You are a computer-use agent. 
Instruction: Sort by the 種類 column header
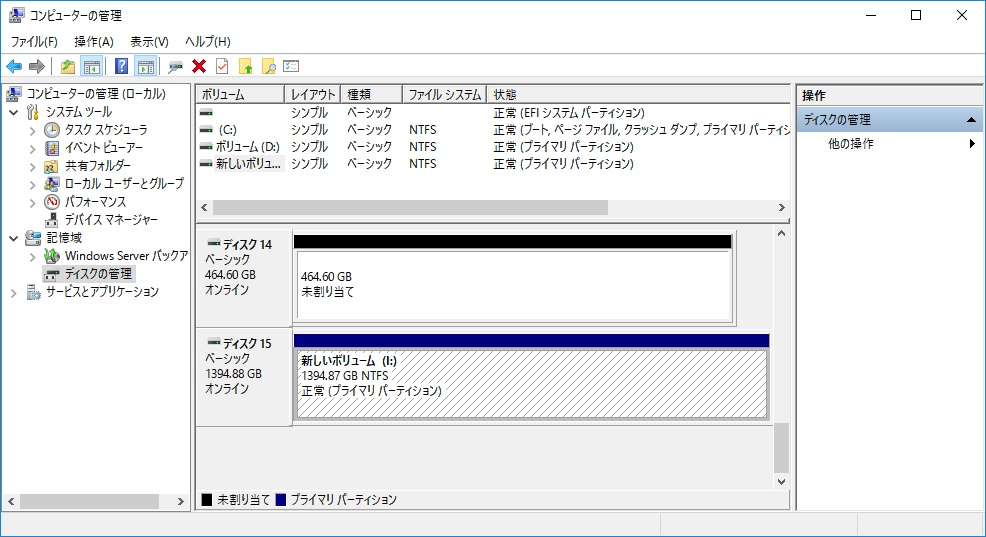[371, 94]
